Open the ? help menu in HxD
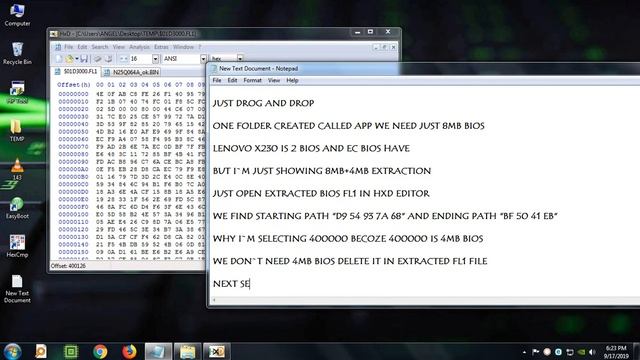 200,47
